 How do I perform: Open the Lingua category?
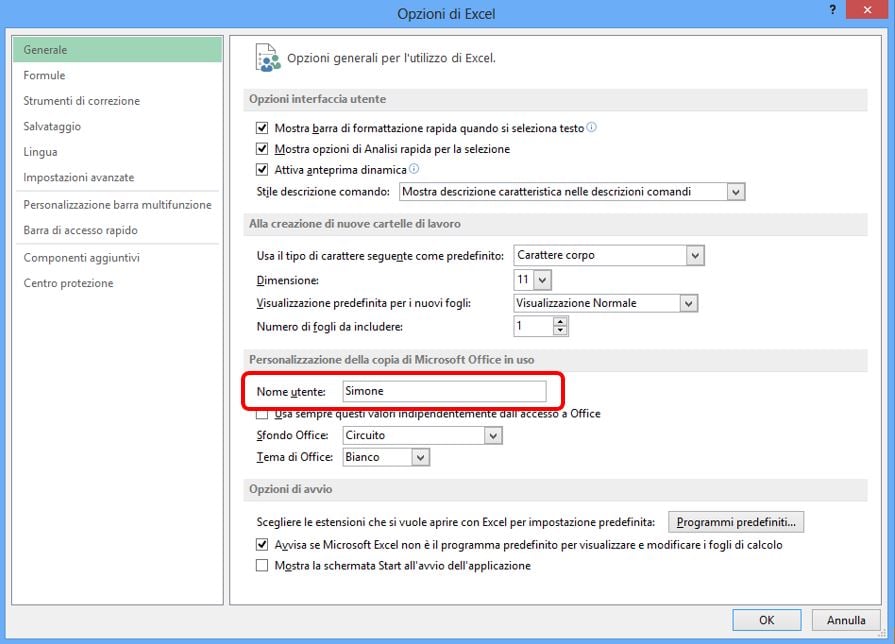118,152
